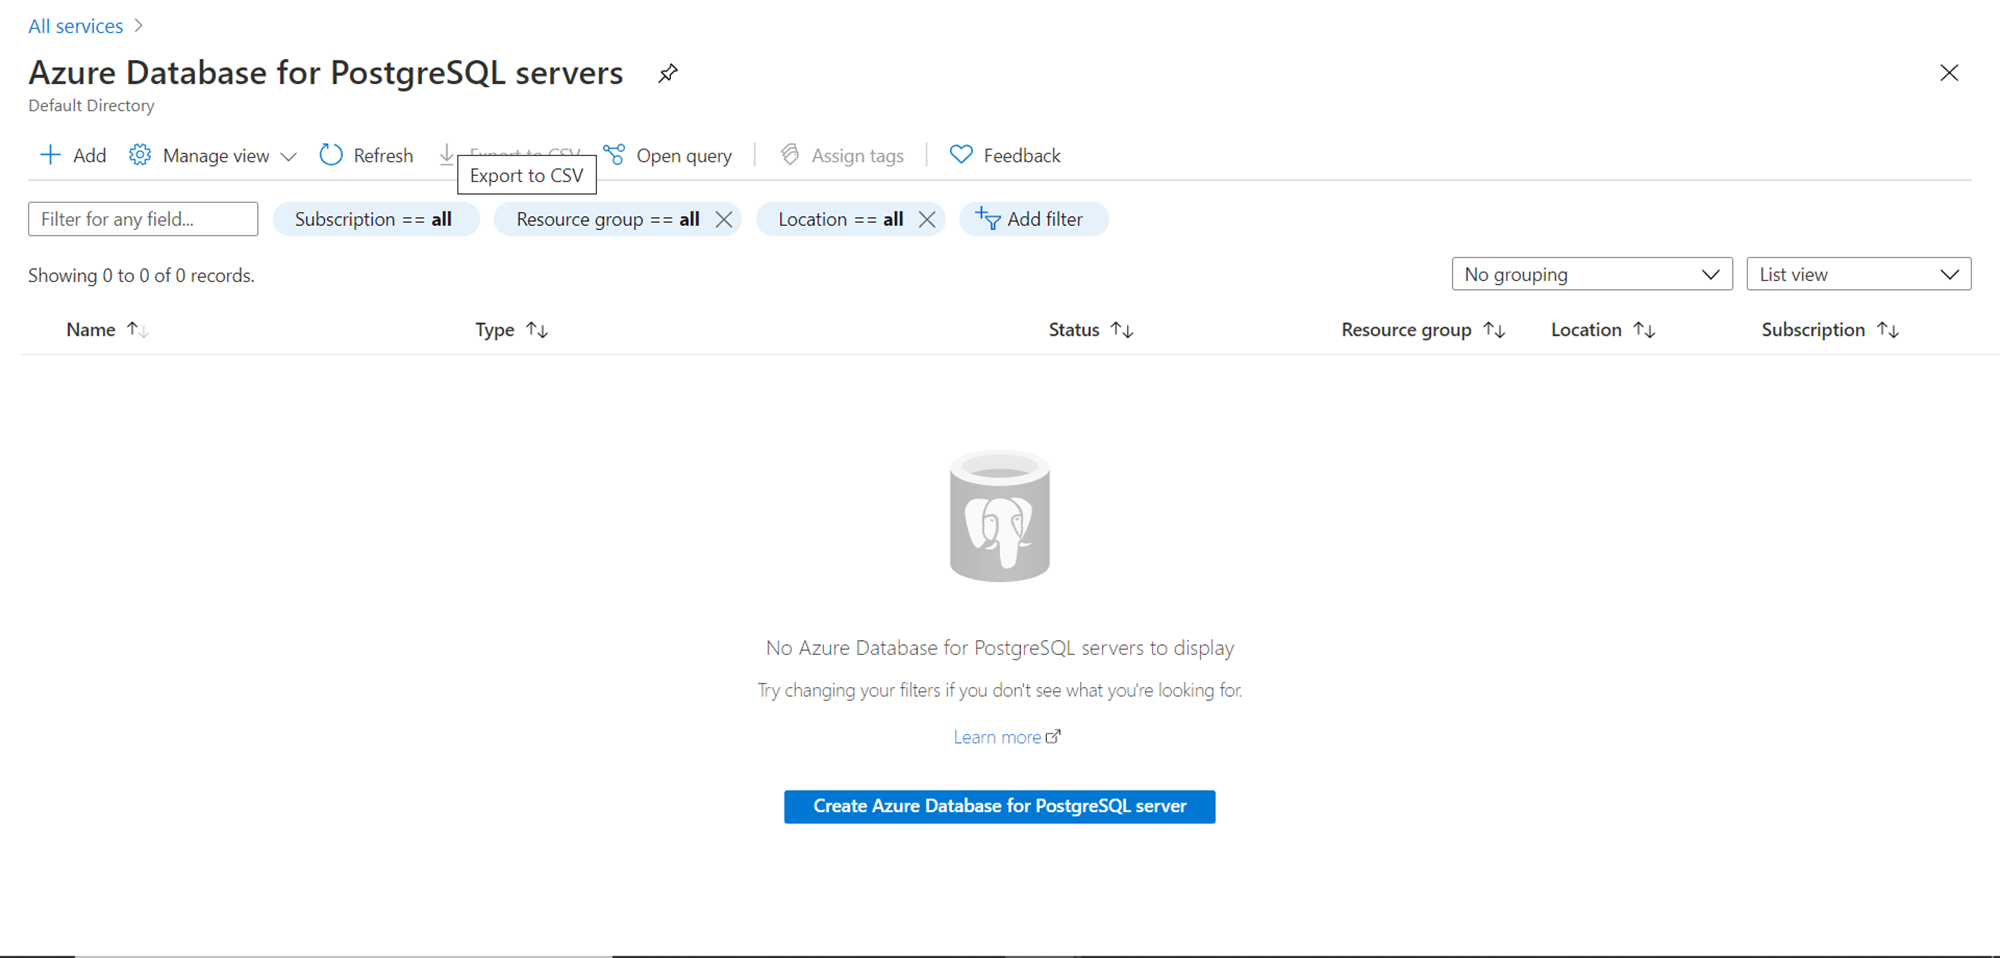Image resolution: width=2000 pixels, height=958 pixels.
Task: Click the Add filter button
Action: click(1034, 219)
